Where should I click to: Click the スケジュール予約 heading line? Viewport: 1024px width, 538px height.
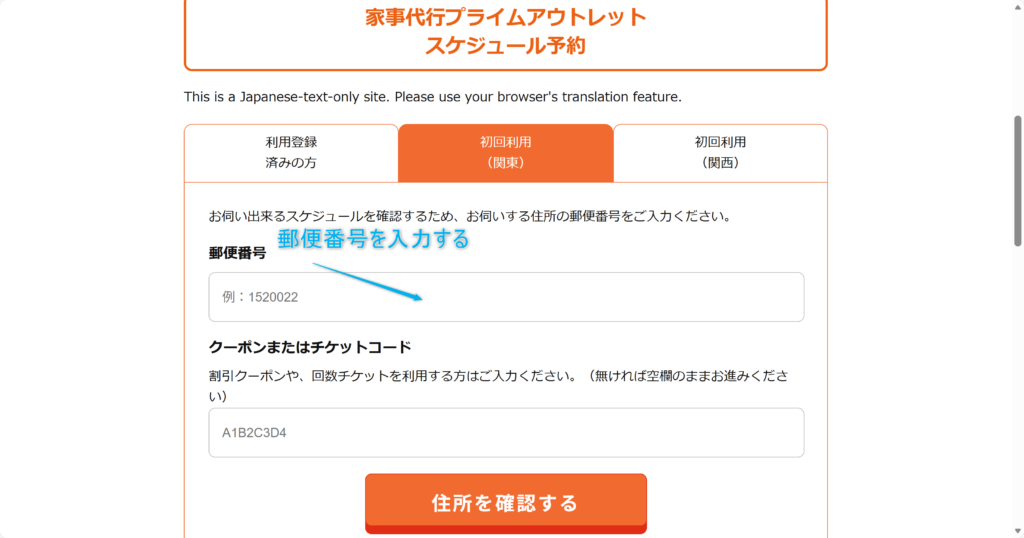(x=505, y=45)
